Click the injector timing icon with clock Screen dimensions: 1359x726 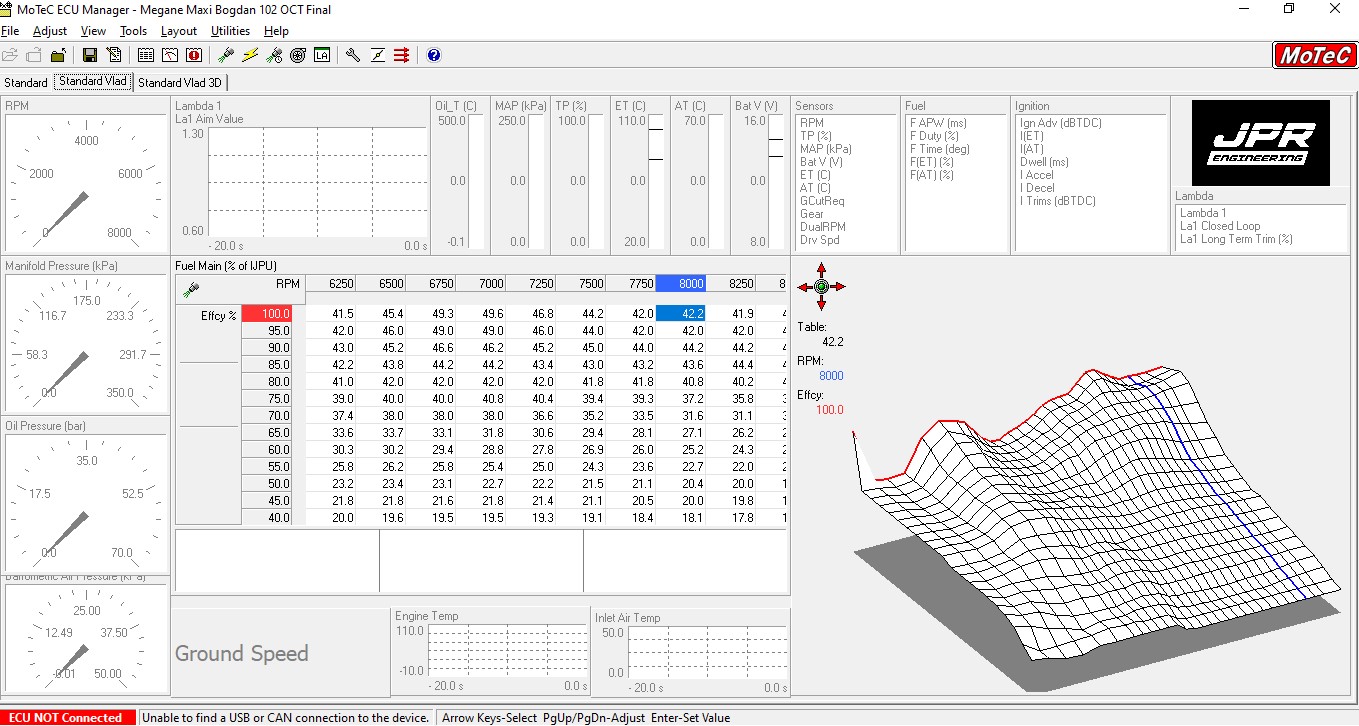pyautogui.click(x=274, y=55)
